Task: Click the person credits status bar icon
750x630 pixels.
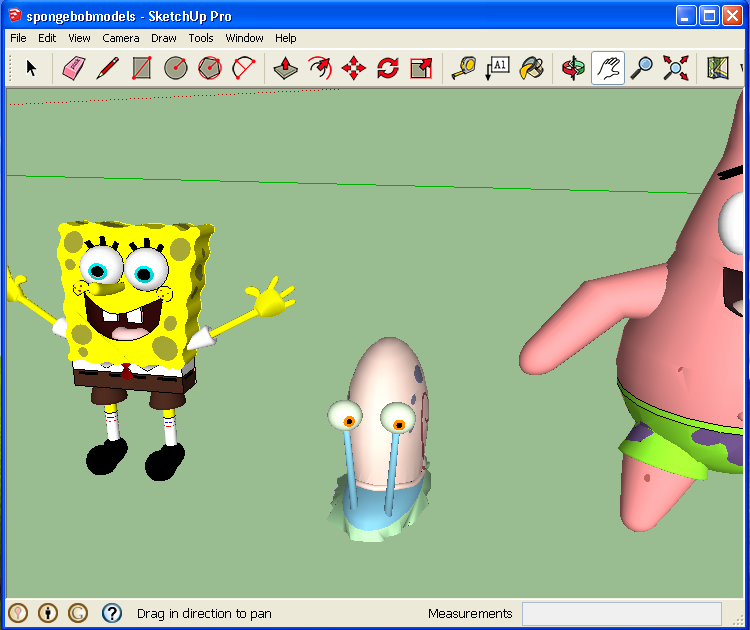Action: point(48,613)
